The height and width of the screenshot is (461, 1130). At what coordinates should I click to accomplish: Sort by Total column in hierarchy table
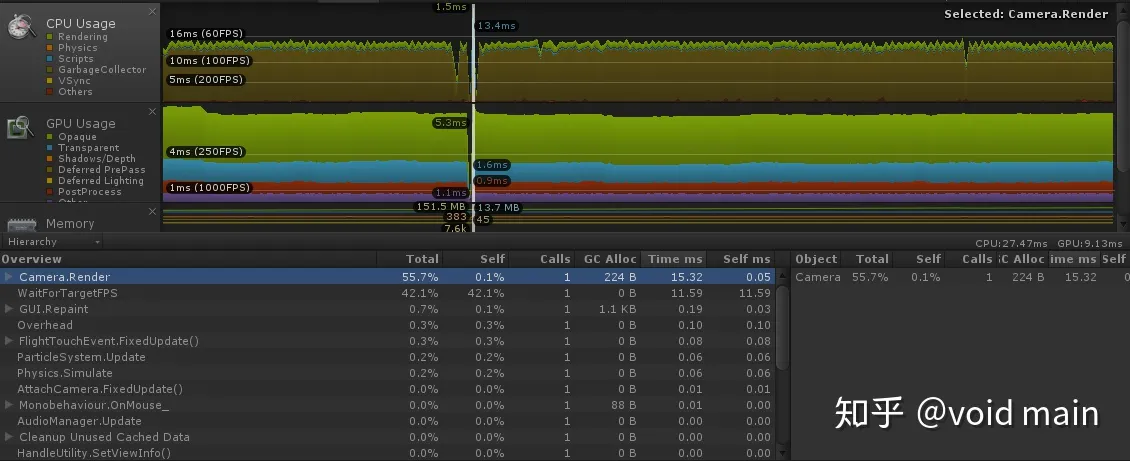pos(409,259)
